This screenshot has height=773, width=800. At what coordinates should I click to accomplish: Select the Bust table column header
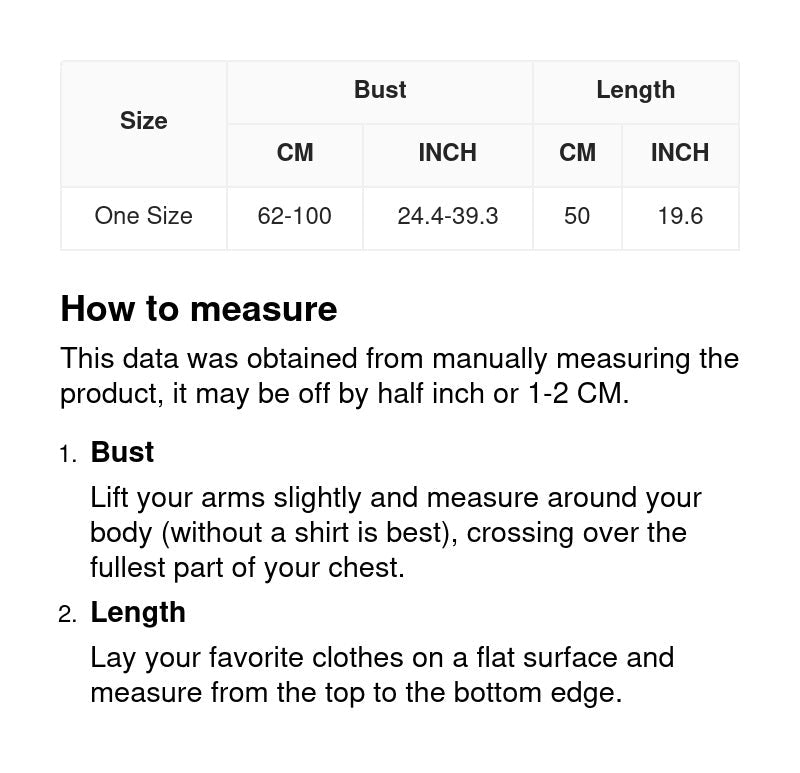pyautogui.click(x=380, y=90)
